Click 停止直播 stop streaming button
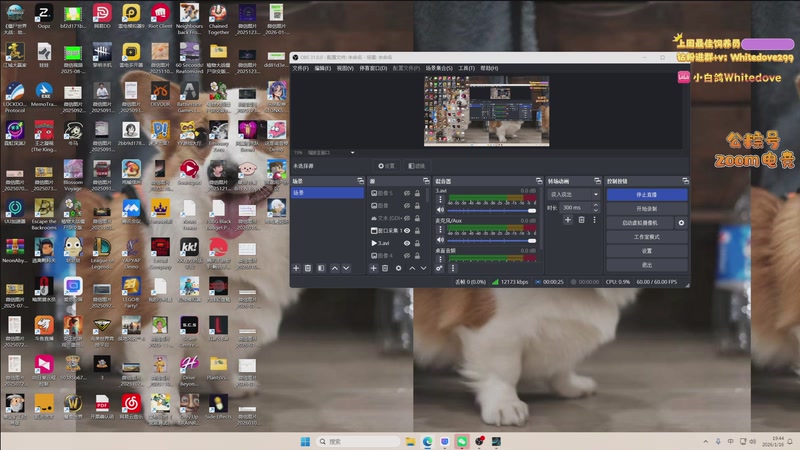Screen dimensions: 800x450 646,195
